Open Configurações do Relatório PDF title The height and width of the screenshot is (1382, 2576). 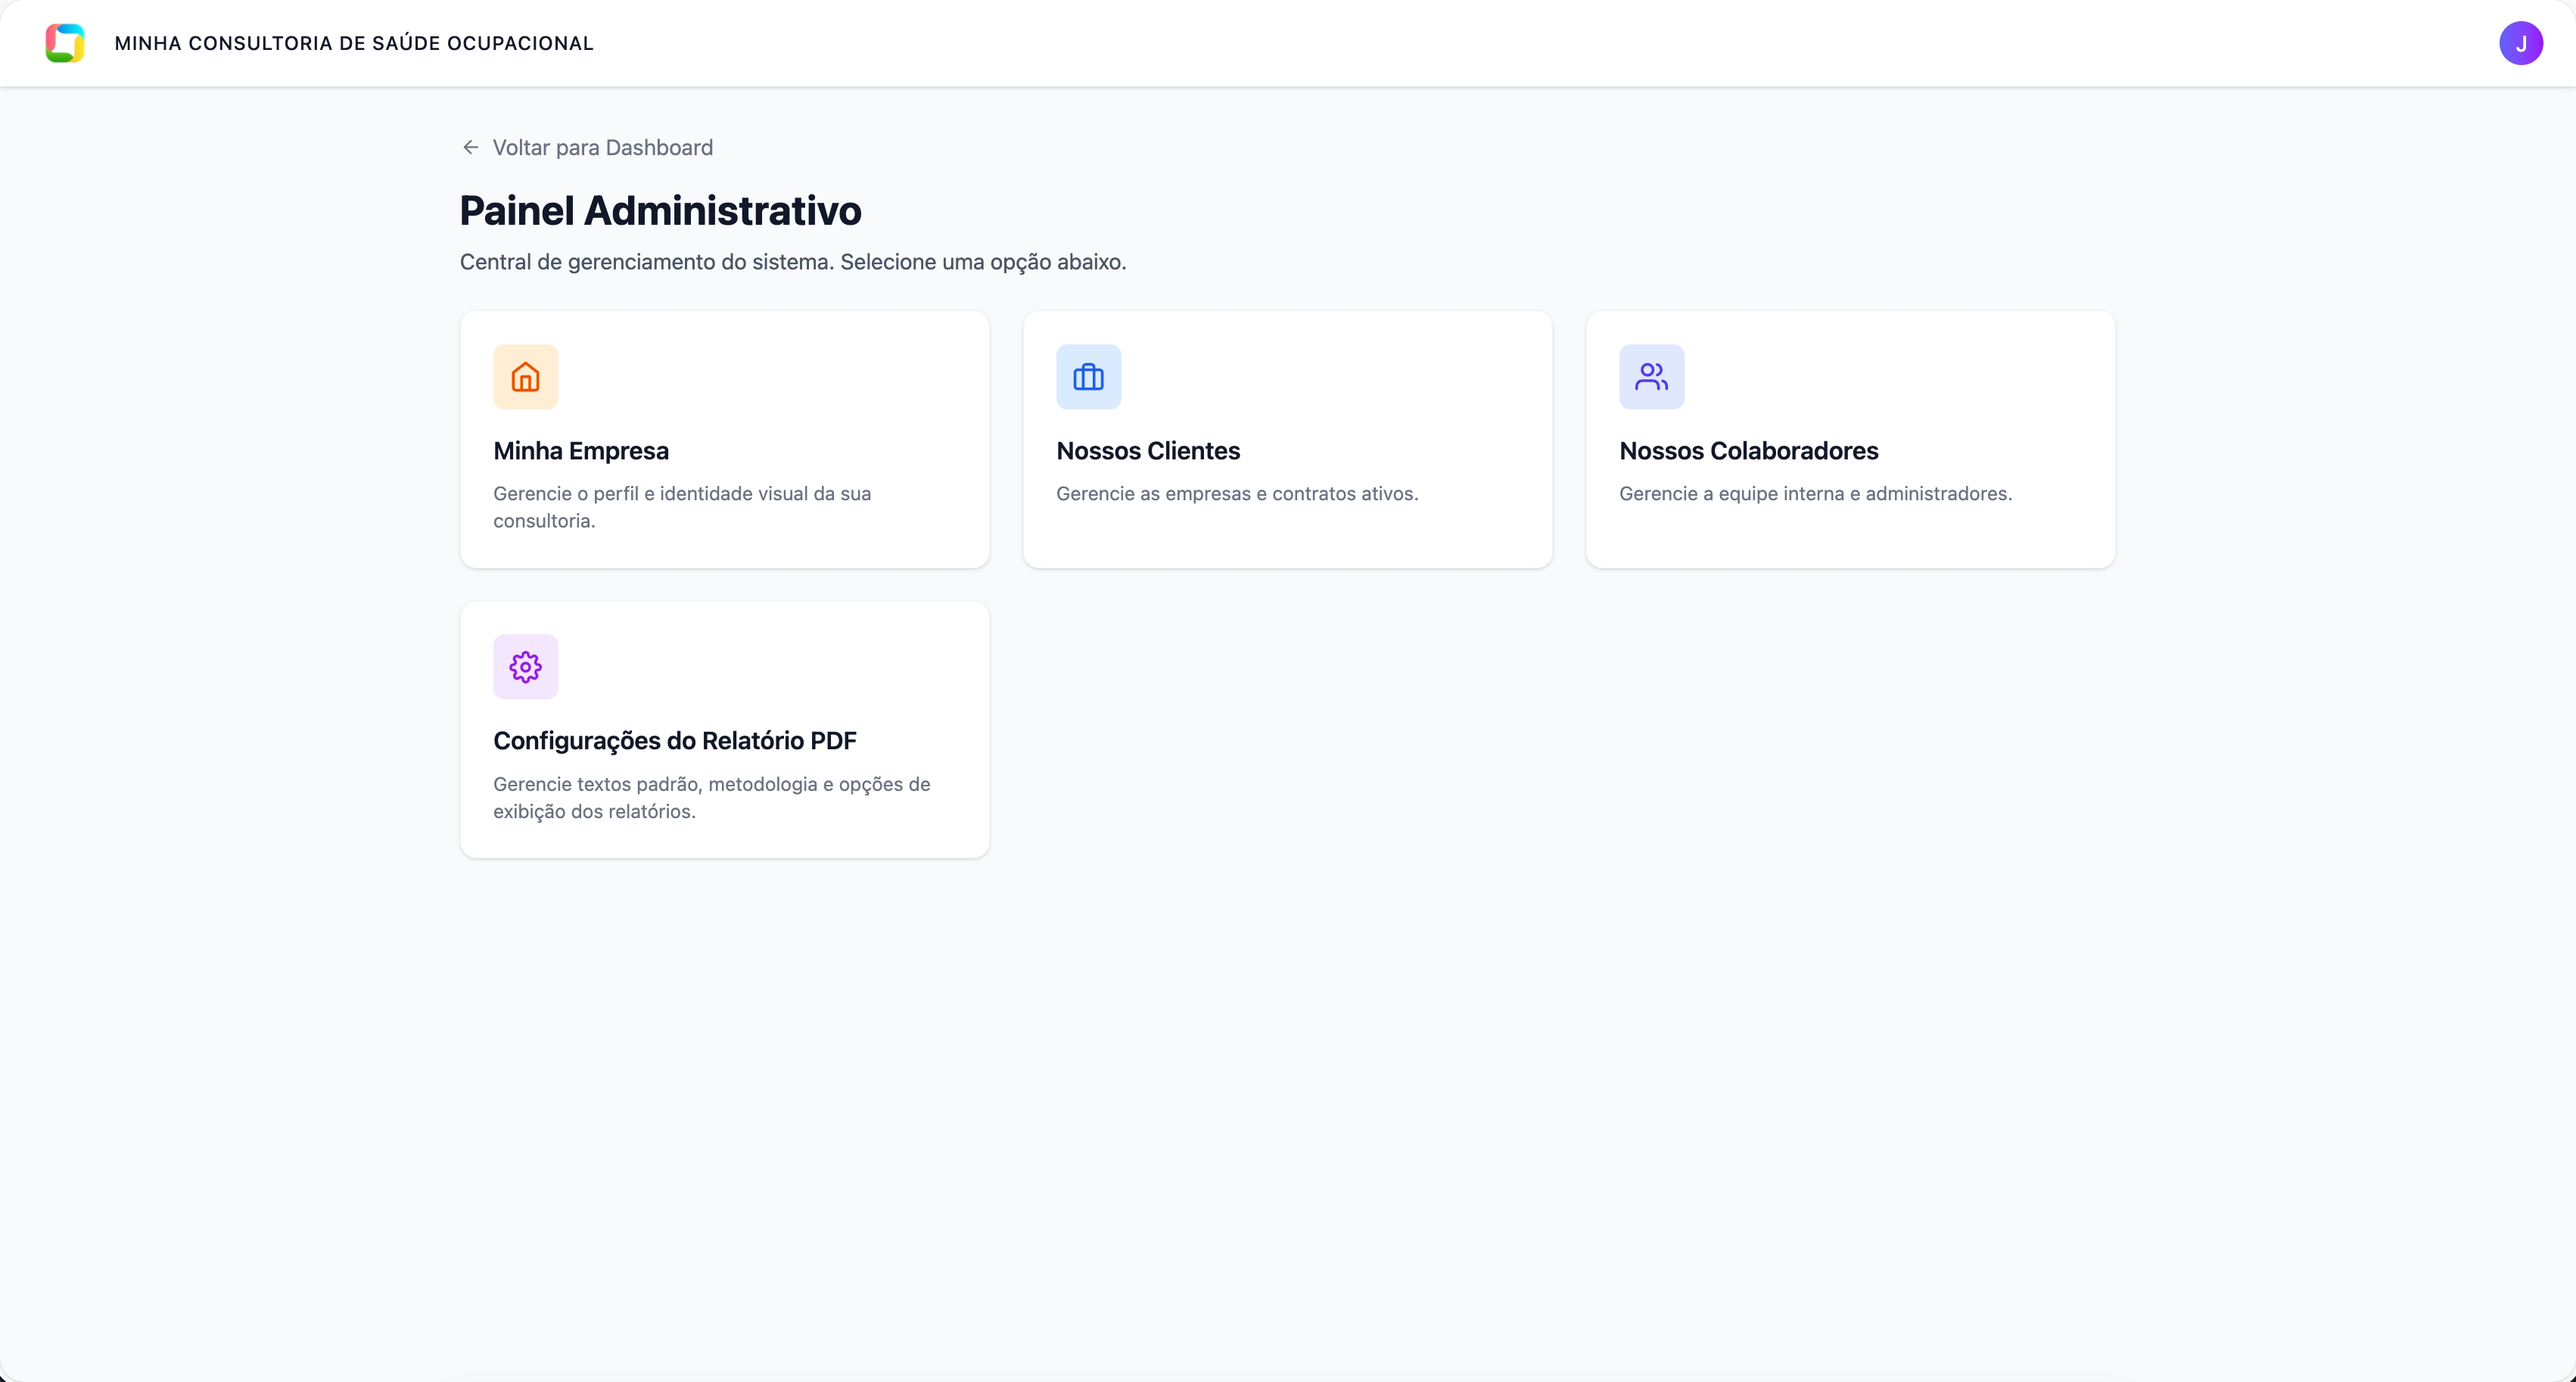pyautogui.click(x=675, y=741)
